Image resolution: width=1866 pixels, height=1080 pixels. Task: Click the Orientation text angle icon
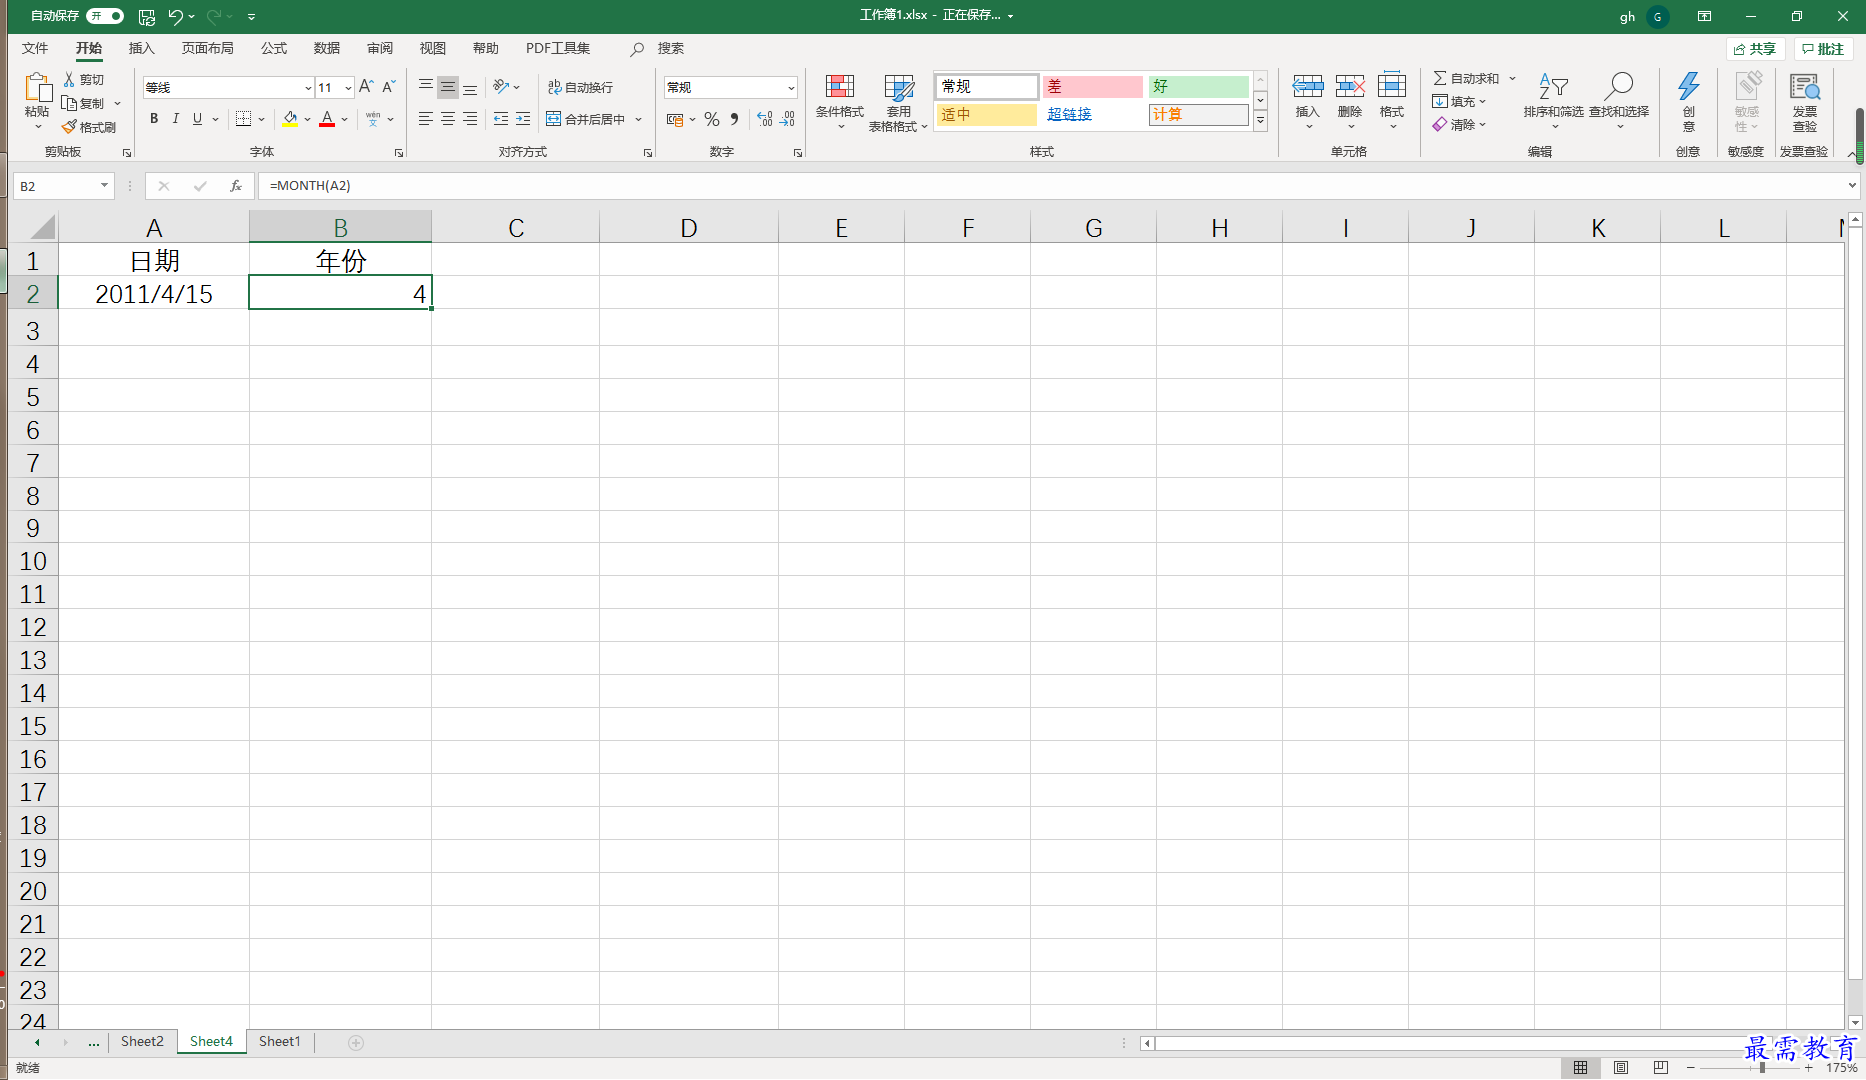point(501,87)
